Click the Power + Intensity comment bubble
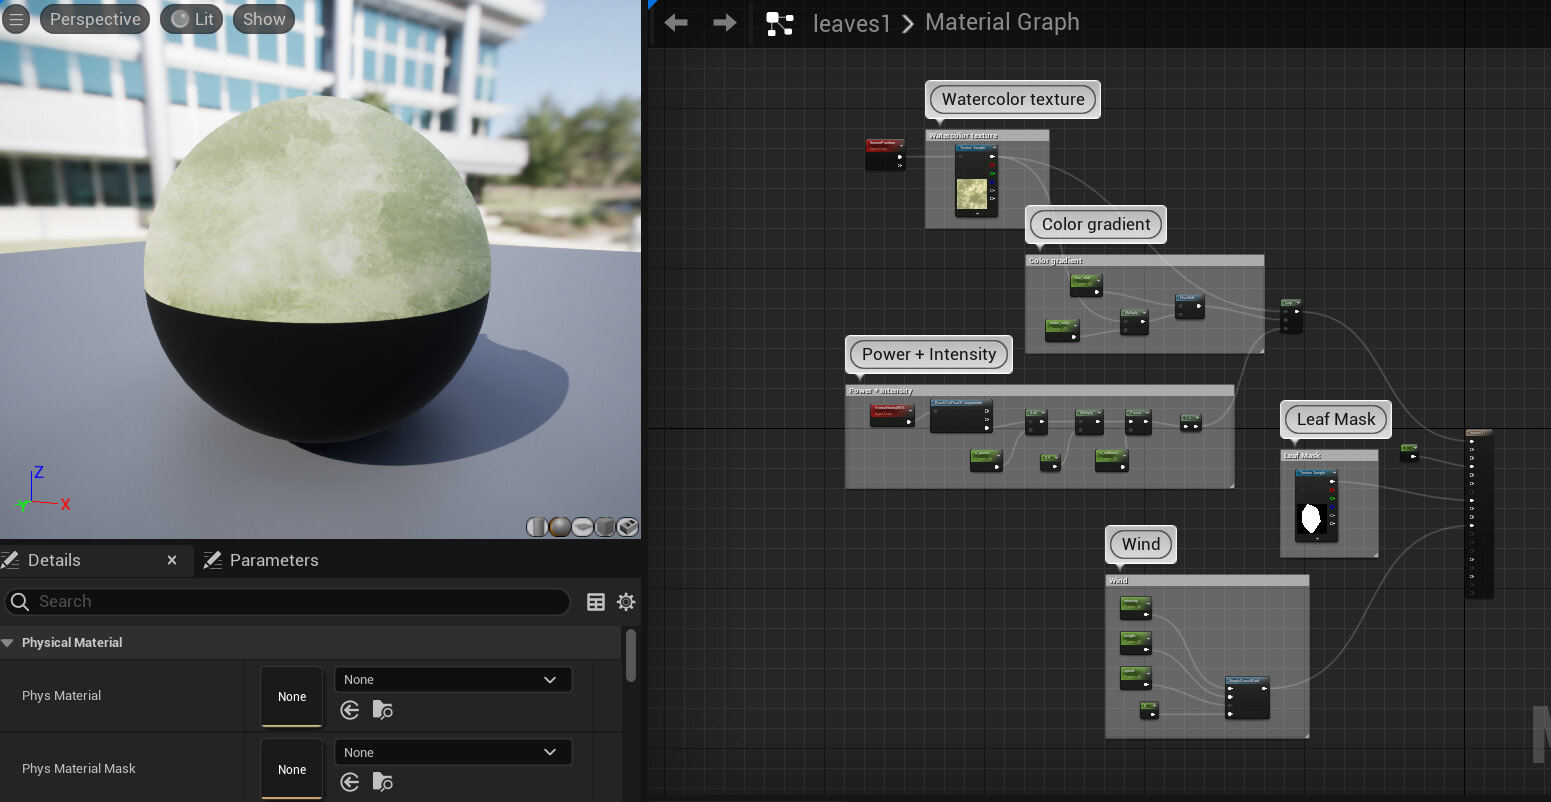 pyautogui.click(x=929, y=354)
